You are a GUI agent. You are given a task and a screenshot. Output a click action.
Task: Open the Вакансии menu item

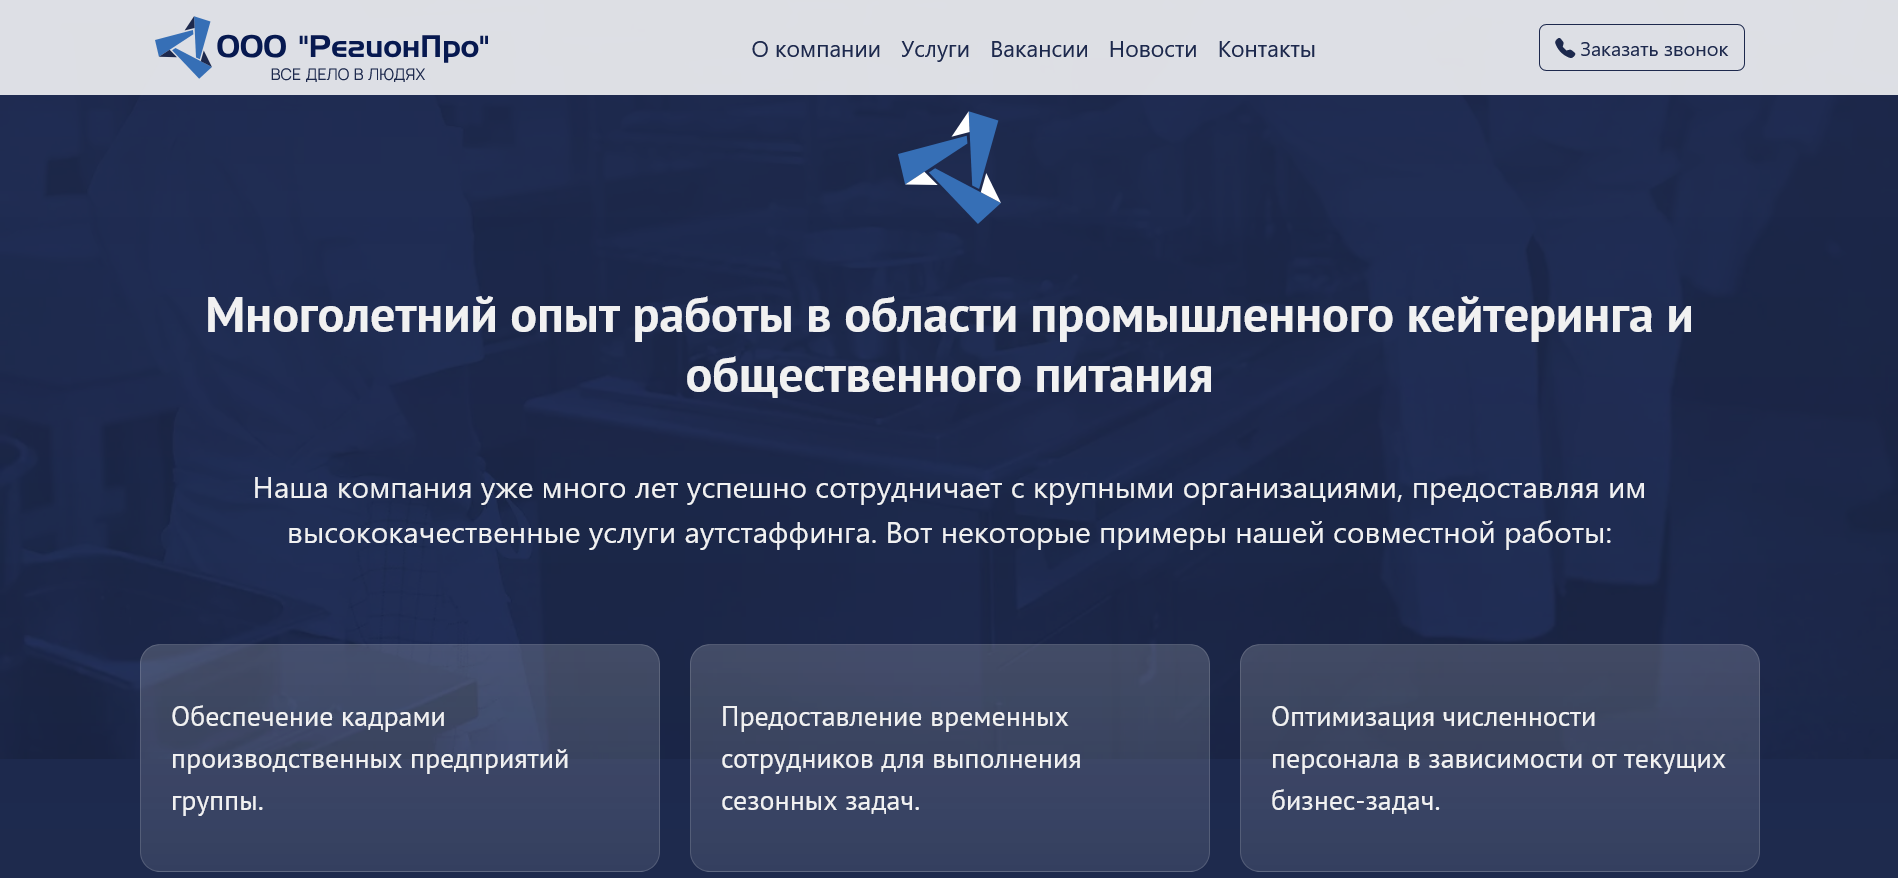coord(1038,49)
